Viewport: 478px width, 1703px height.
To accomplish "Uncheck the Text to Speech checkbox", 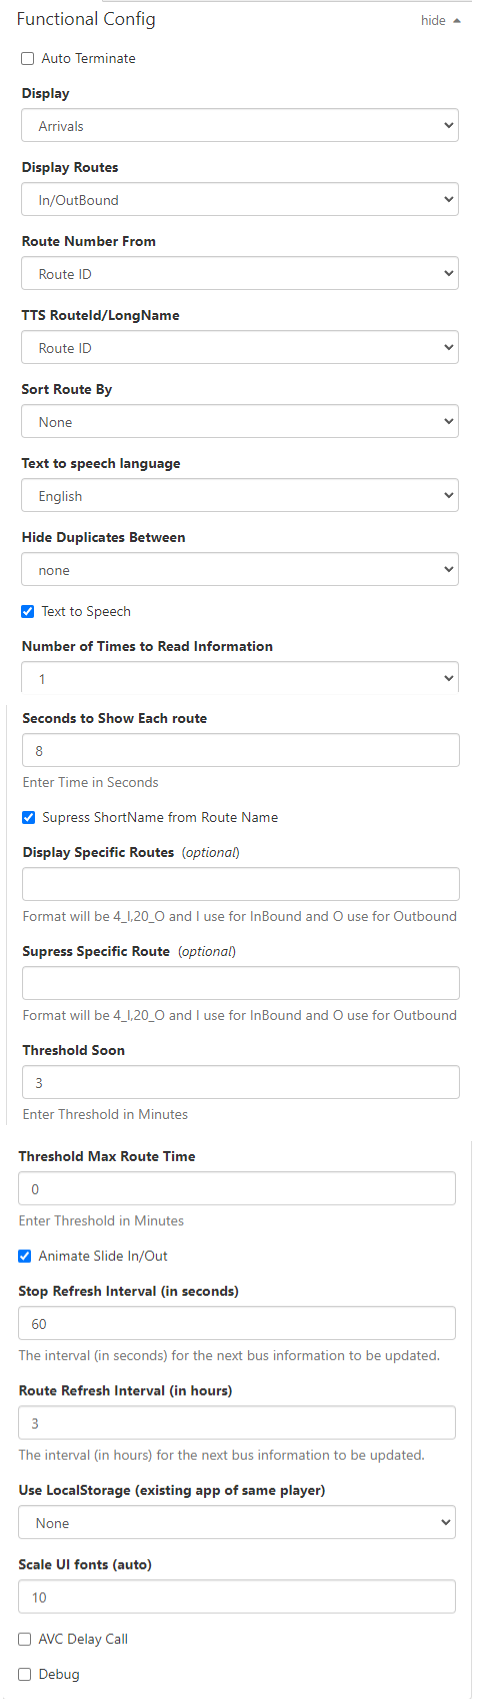I will click(x=28, y=612).
